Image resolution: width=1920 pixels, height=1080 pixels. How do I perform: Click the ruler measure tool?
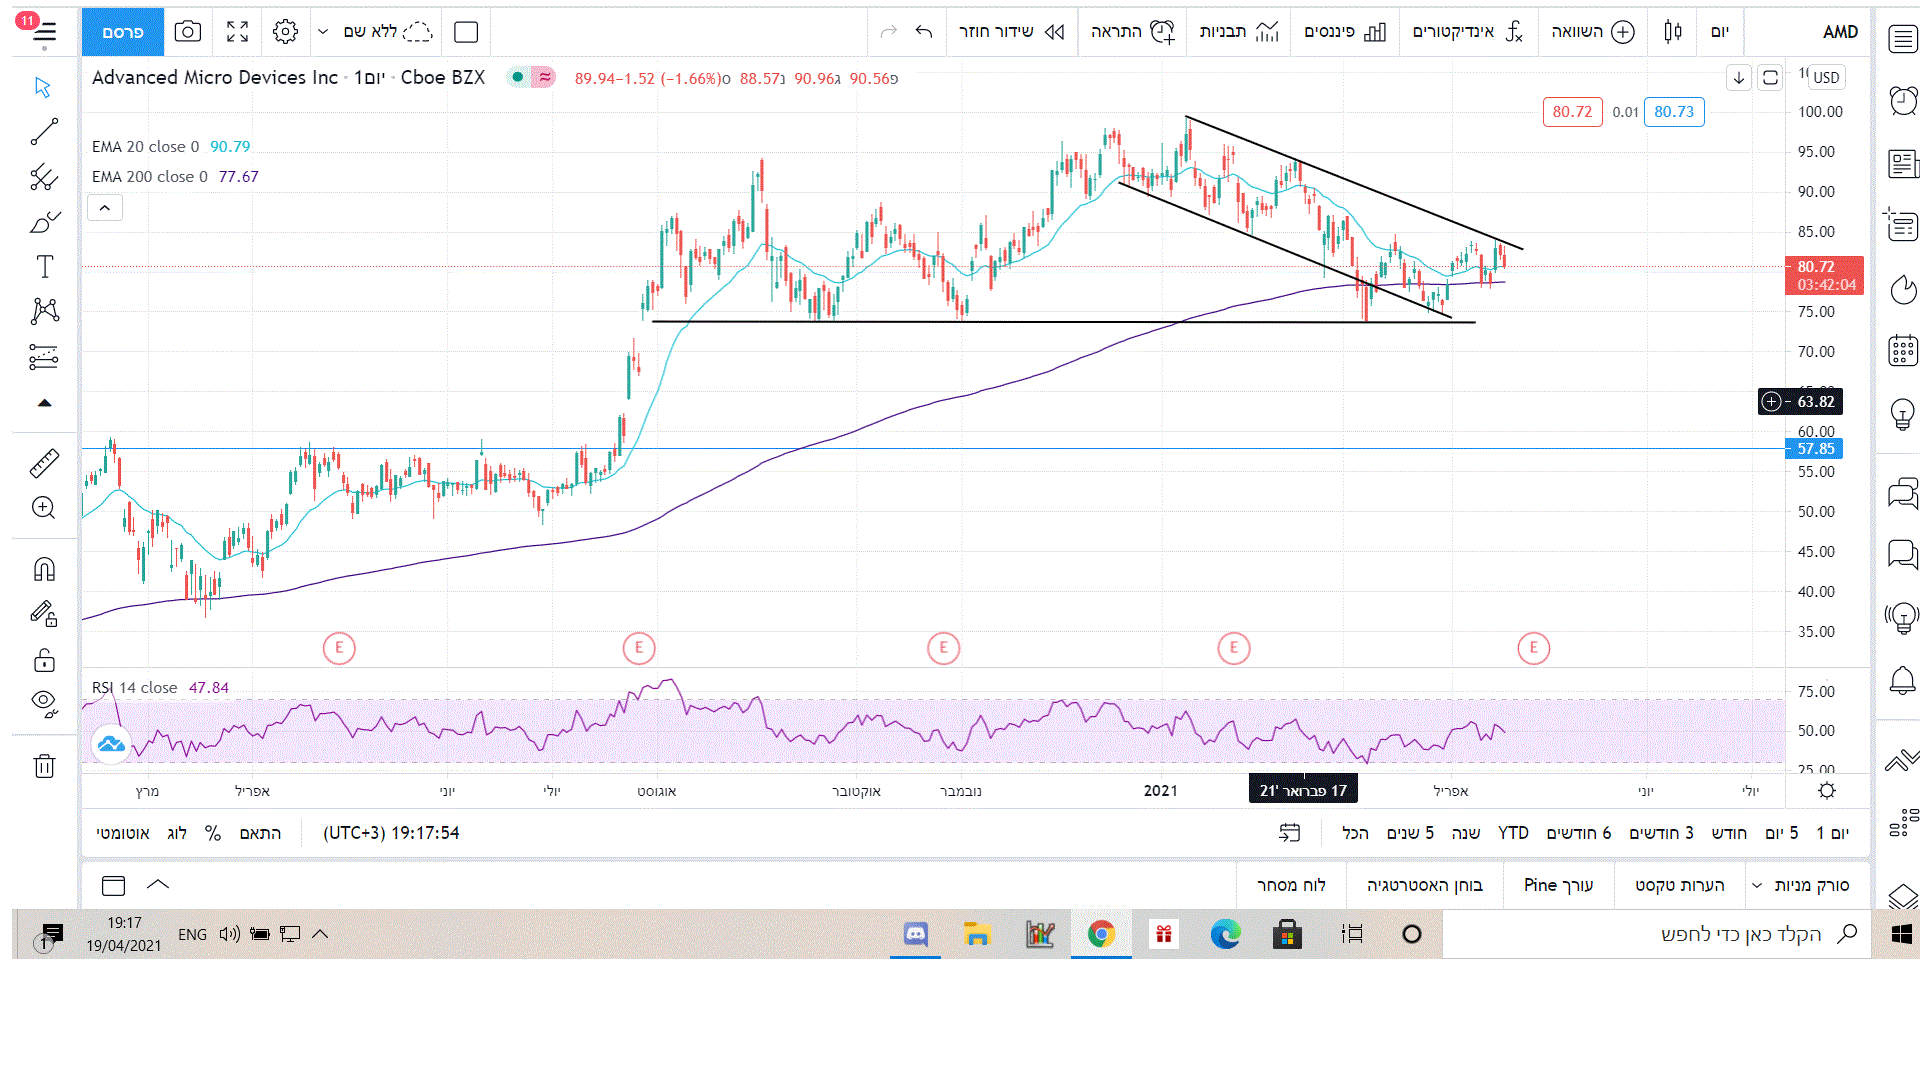(x=44, y=463)
